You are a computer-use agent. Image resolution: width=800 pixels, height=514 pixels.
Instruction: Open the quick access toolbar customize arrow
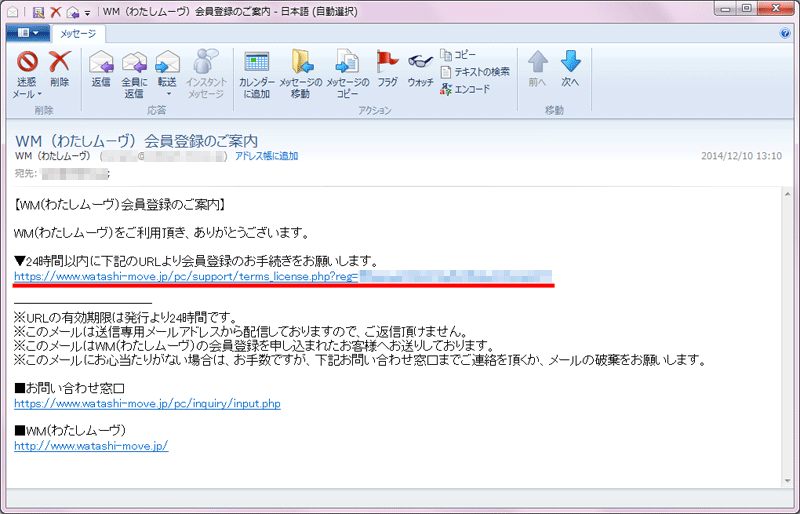87,12
